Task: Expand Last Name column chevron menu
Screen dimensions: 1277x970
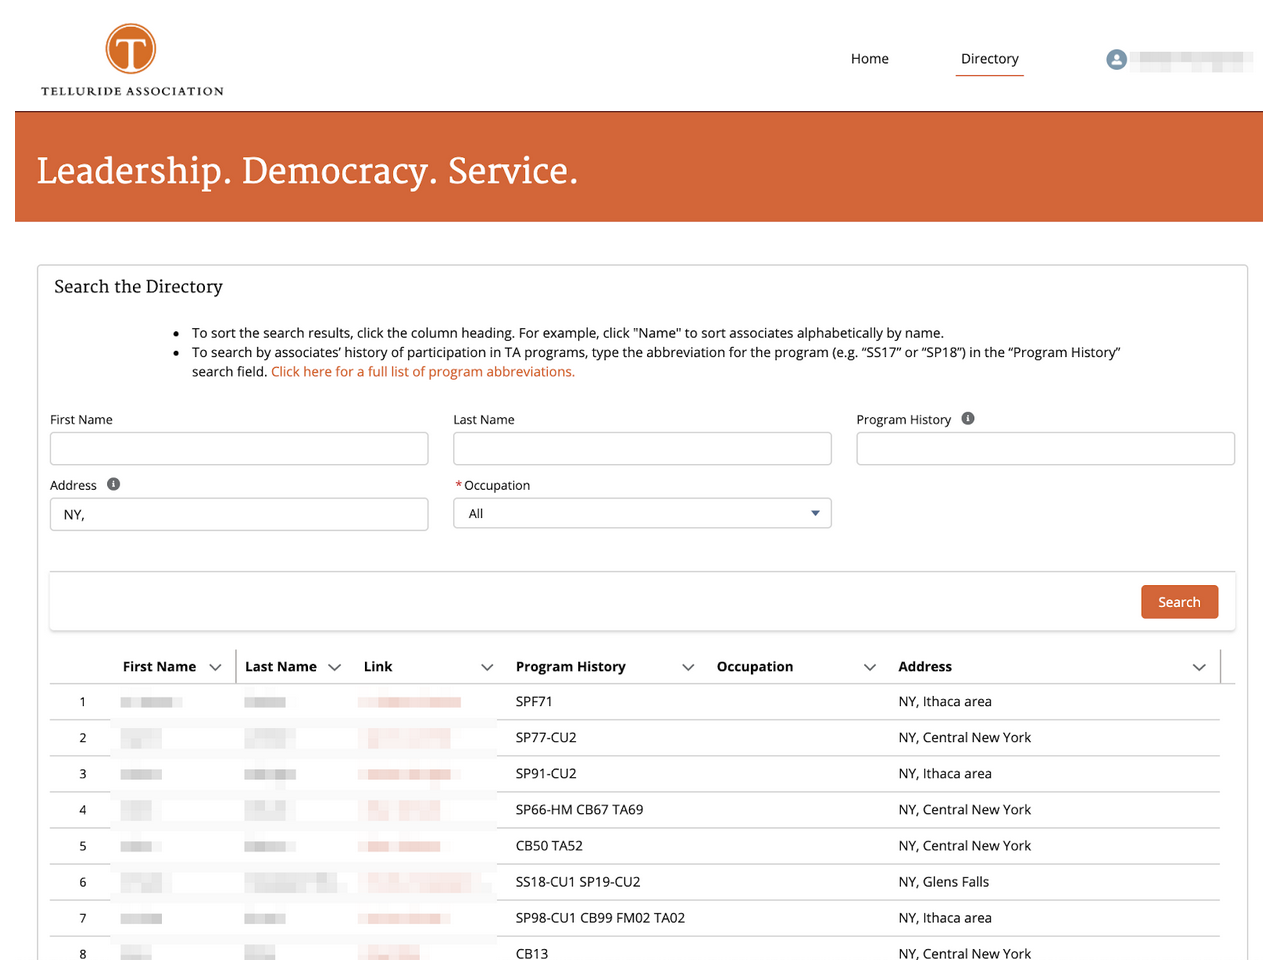Action: (x=335, y=668)
